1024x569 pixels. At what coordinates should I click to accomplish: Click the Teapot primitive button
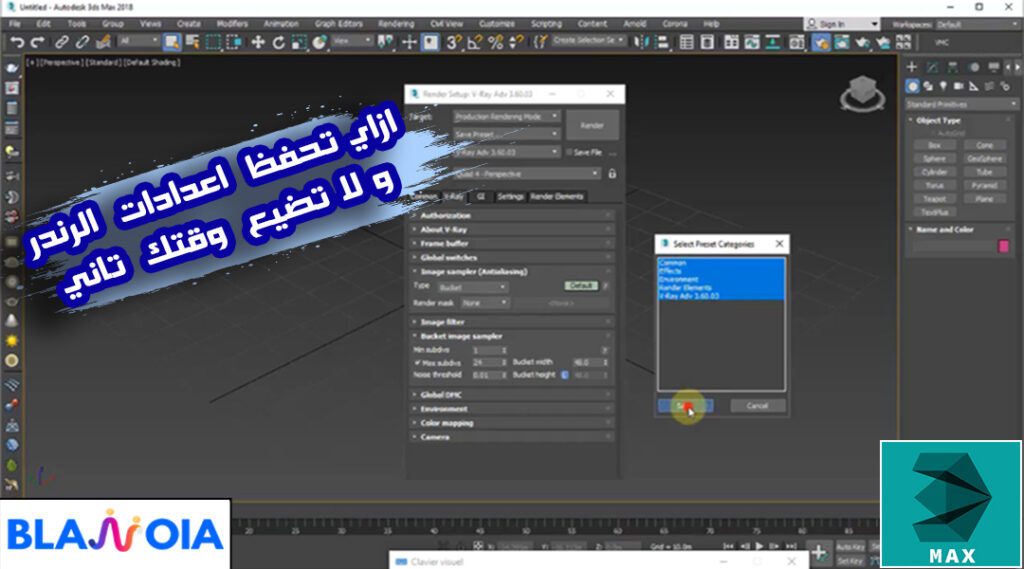[934, 199]
